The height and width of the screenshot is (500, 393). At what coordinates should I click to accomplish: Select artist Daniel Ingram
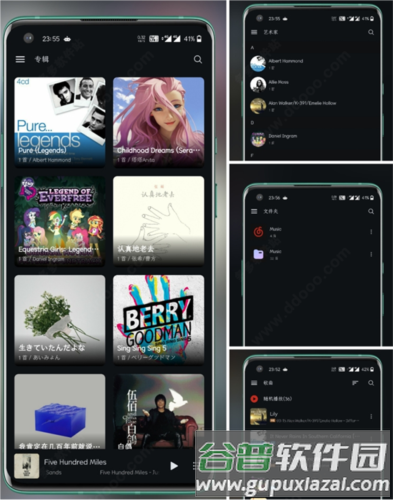tap(313, 139)
